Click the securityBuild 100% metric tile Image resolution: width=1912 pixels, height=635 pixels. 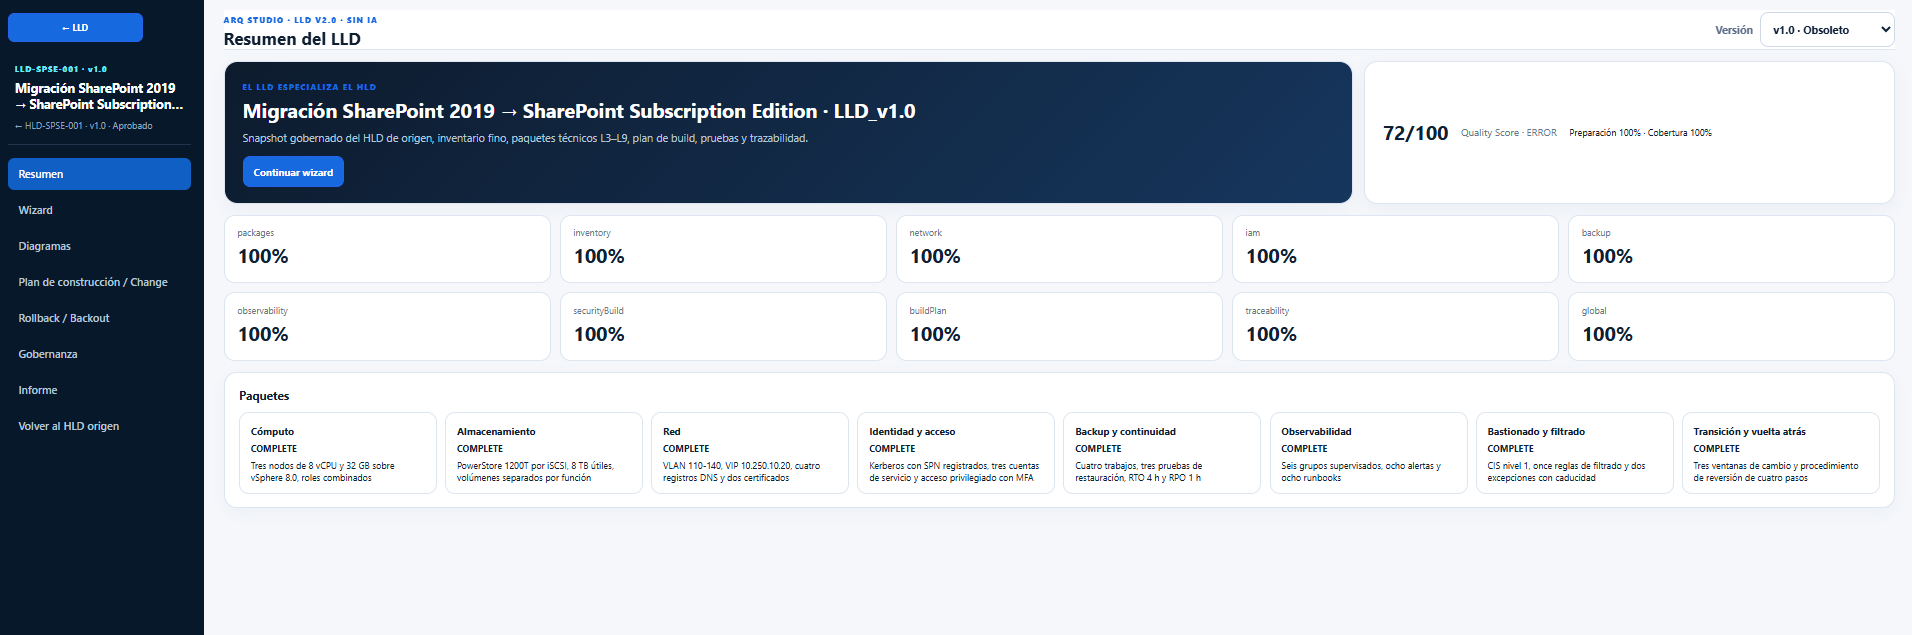click(x=723, y=327)
